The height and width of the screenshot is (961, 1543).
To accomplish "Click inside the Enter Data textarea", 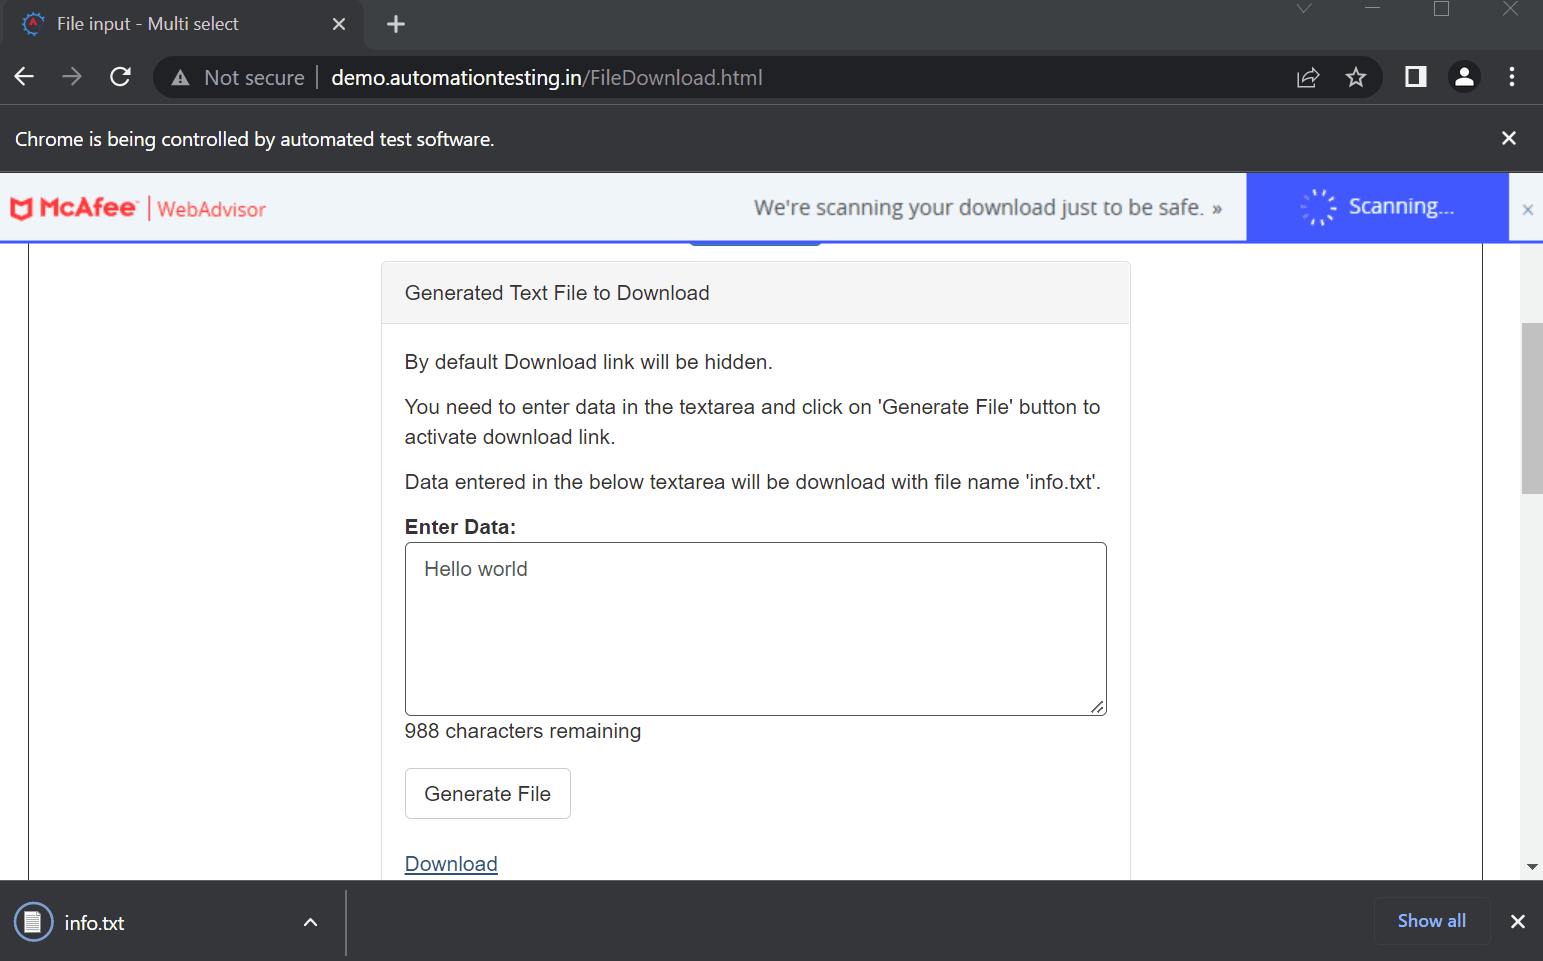I will click(x=755, y=628).
